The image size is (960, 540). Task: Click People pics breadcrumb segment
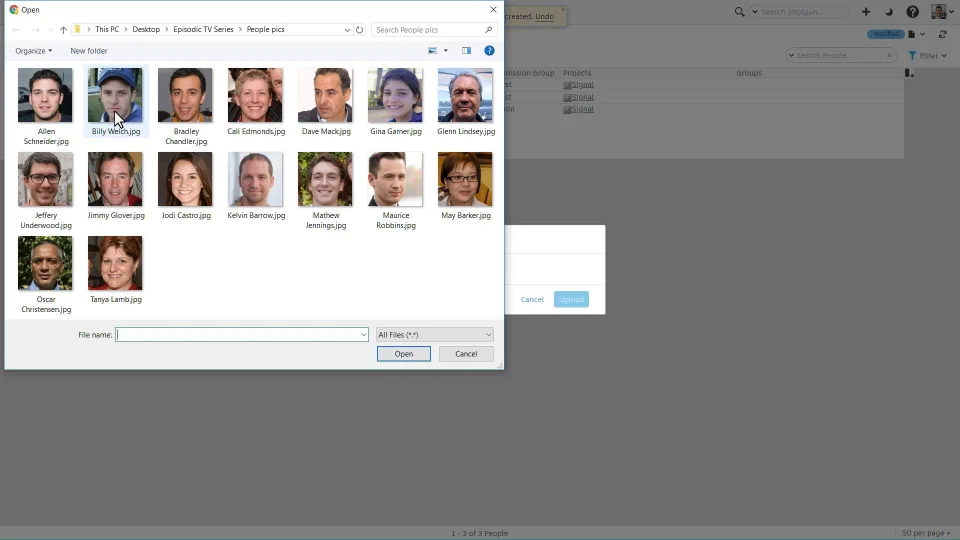[266, 29]
